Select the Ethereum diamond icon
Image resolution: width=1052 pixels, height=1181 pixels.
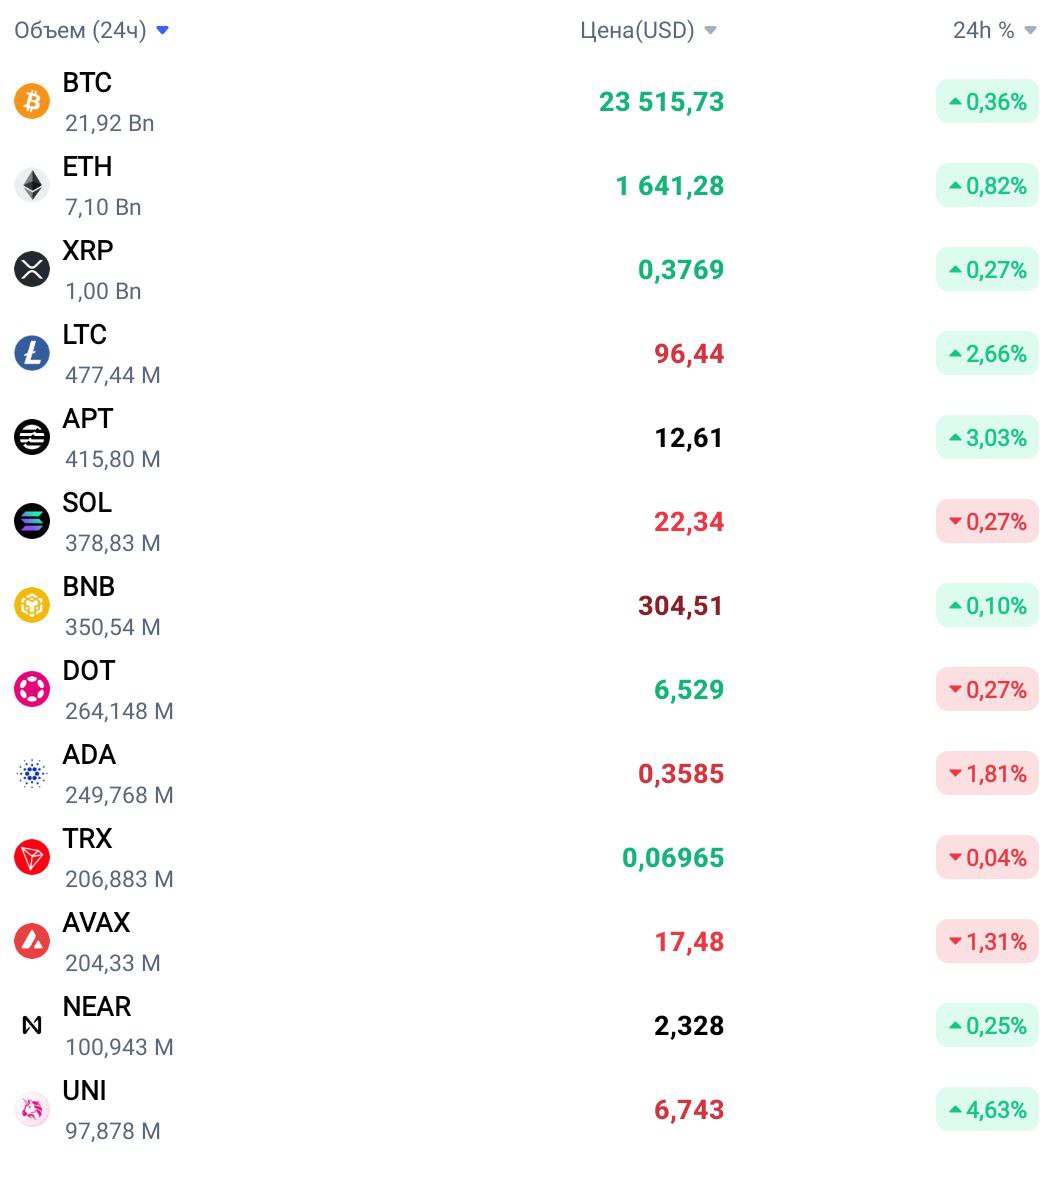(x=32, y=185)
